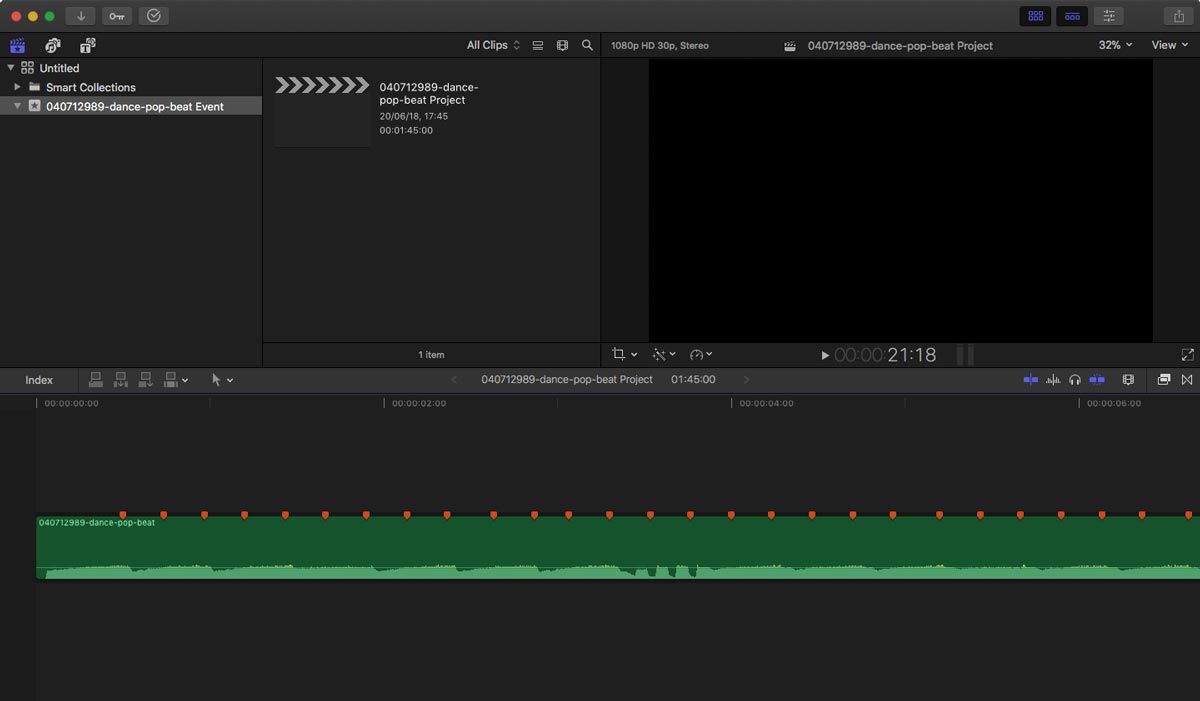The height and width of the screenshot is (701, 1200).
Task: Open the Keyword Editor key icon
Action: tap(117, 16)
